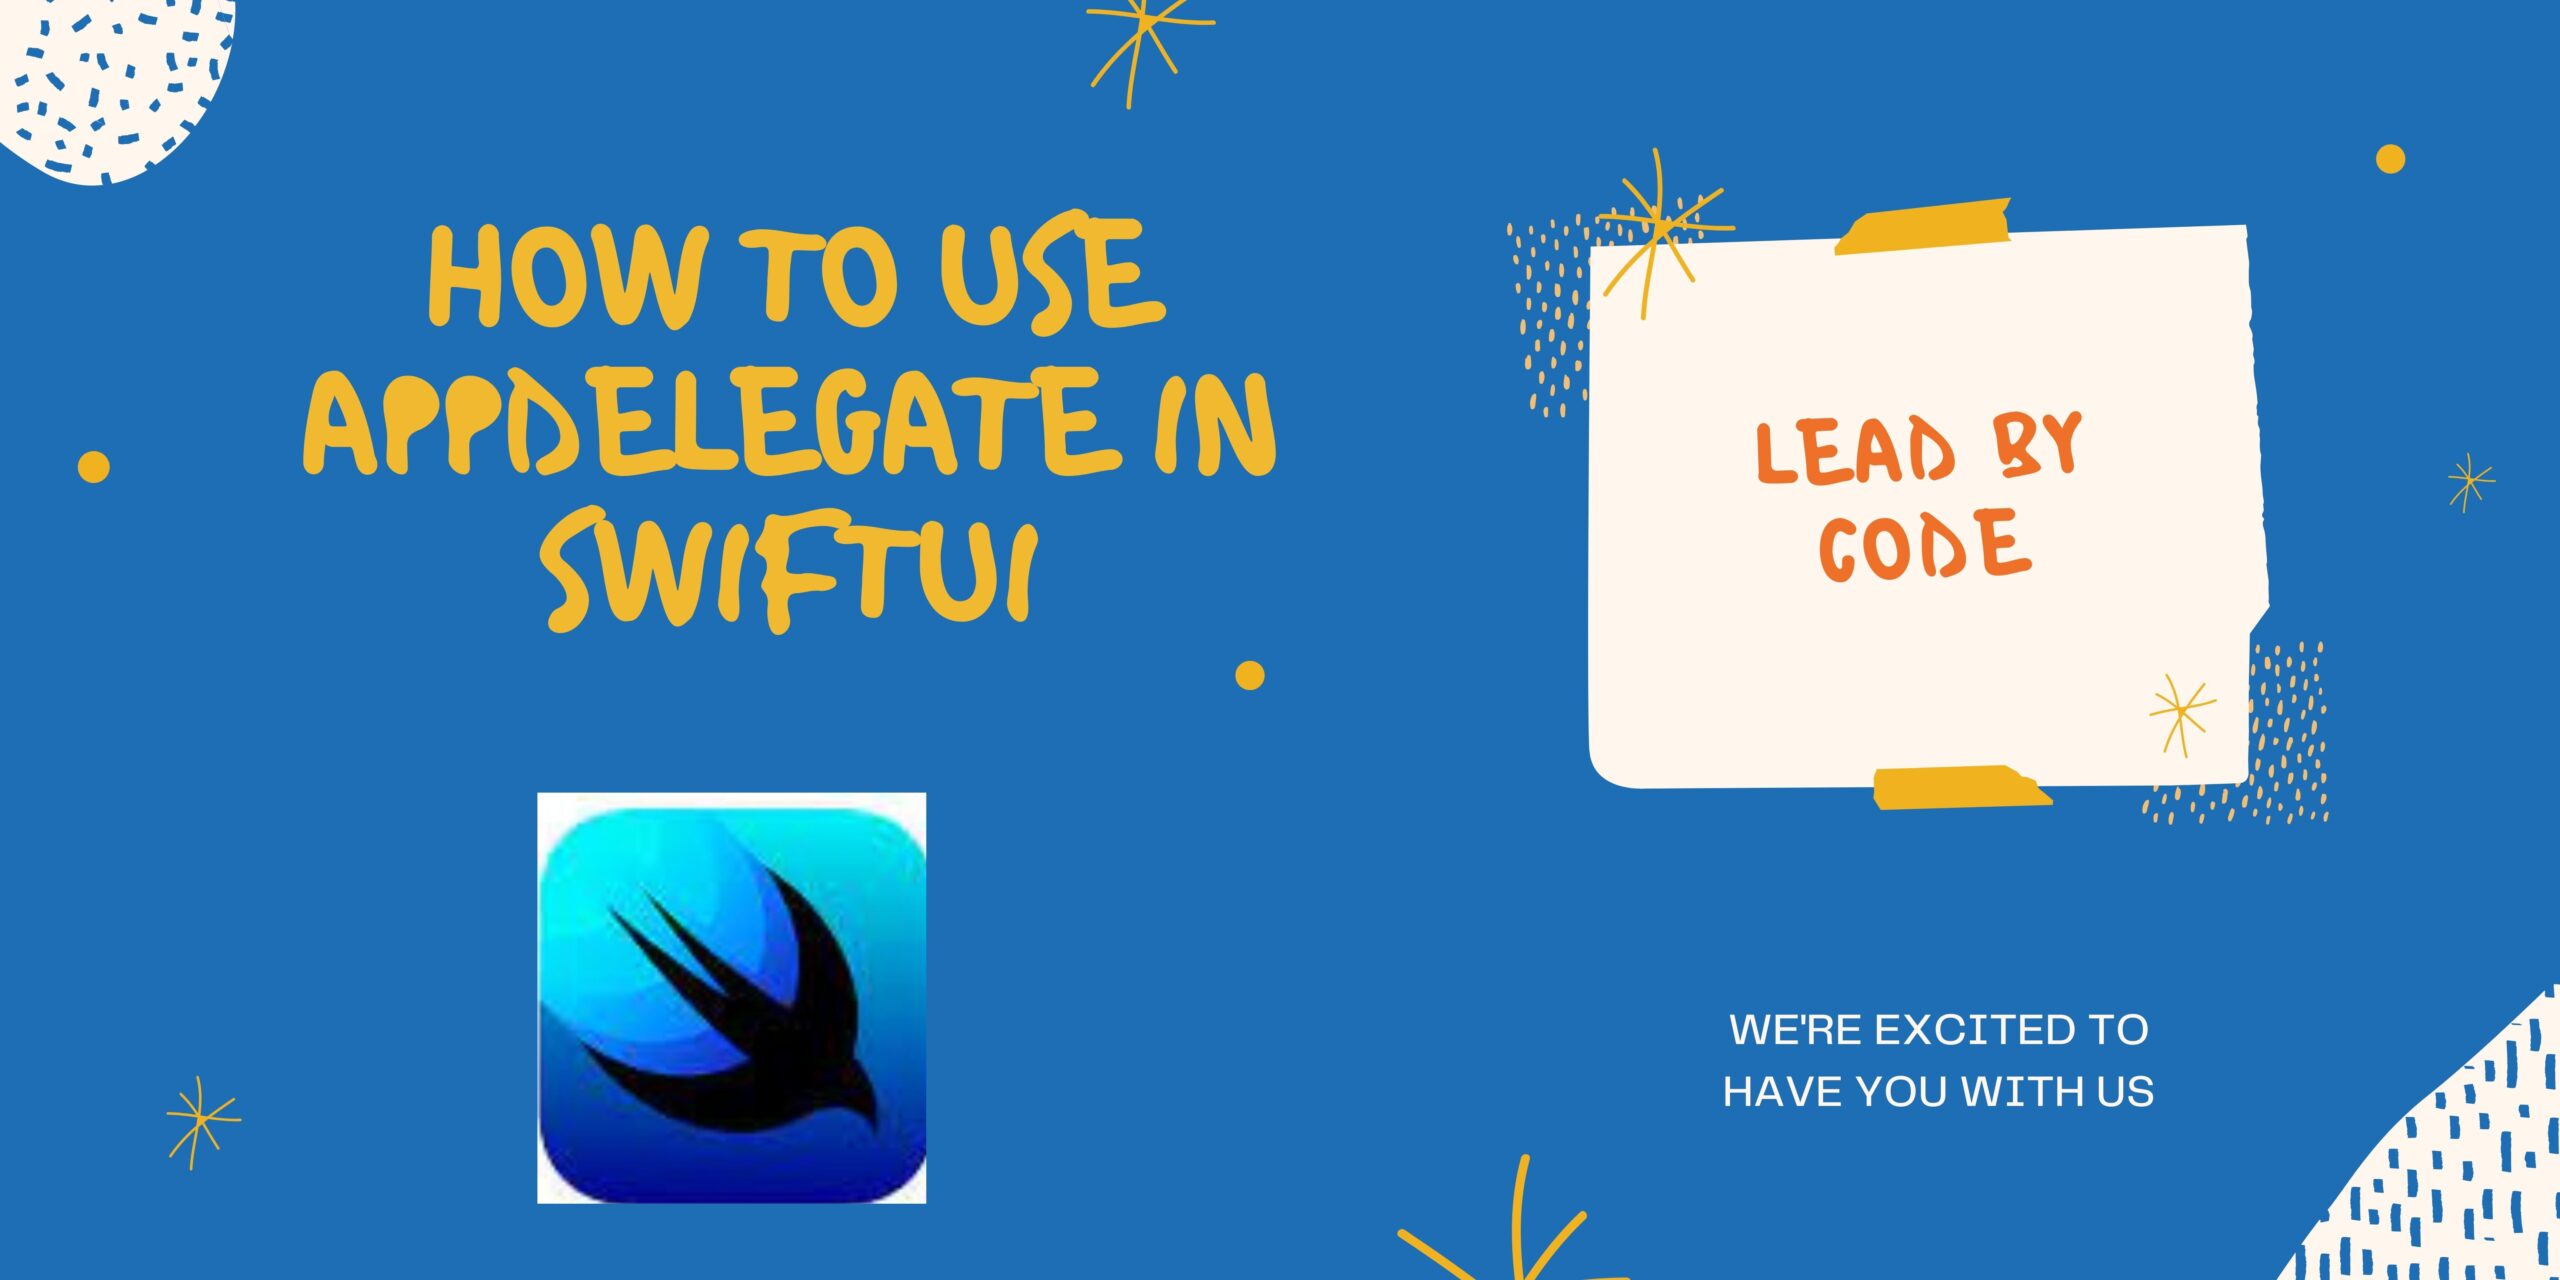Click the gold dot center-bottom

pos(1249,676)
